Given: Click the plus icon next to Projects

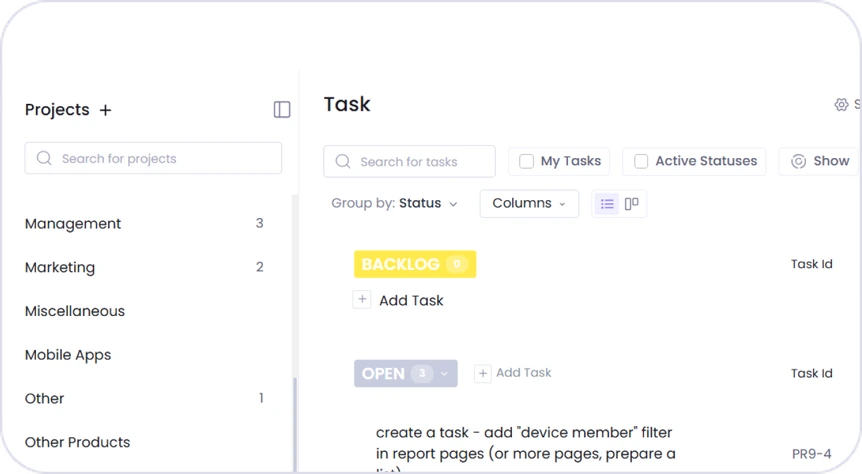Looking at the screenshot, I should (x=105, y=110).
